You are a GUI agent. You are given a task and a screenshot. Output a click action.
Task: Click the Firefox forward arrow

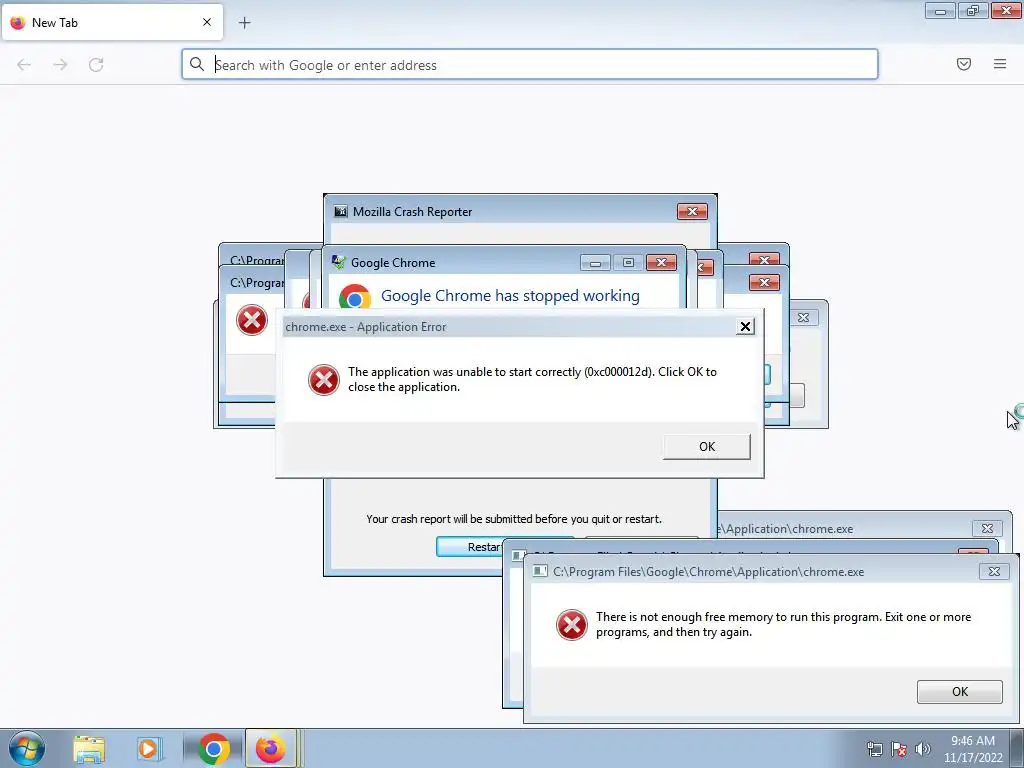(x=60, y=65)
